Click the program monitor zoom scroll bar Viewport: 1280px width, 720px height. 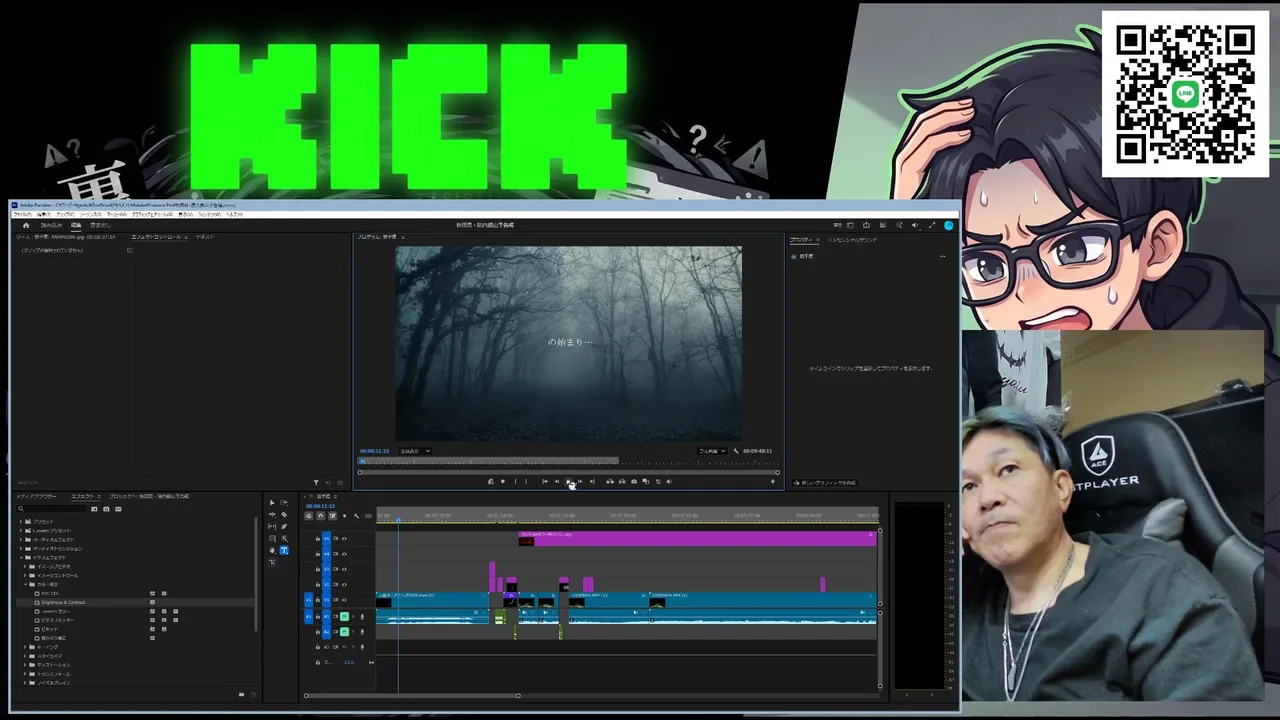pyautogui.click(x=569, y=472)
